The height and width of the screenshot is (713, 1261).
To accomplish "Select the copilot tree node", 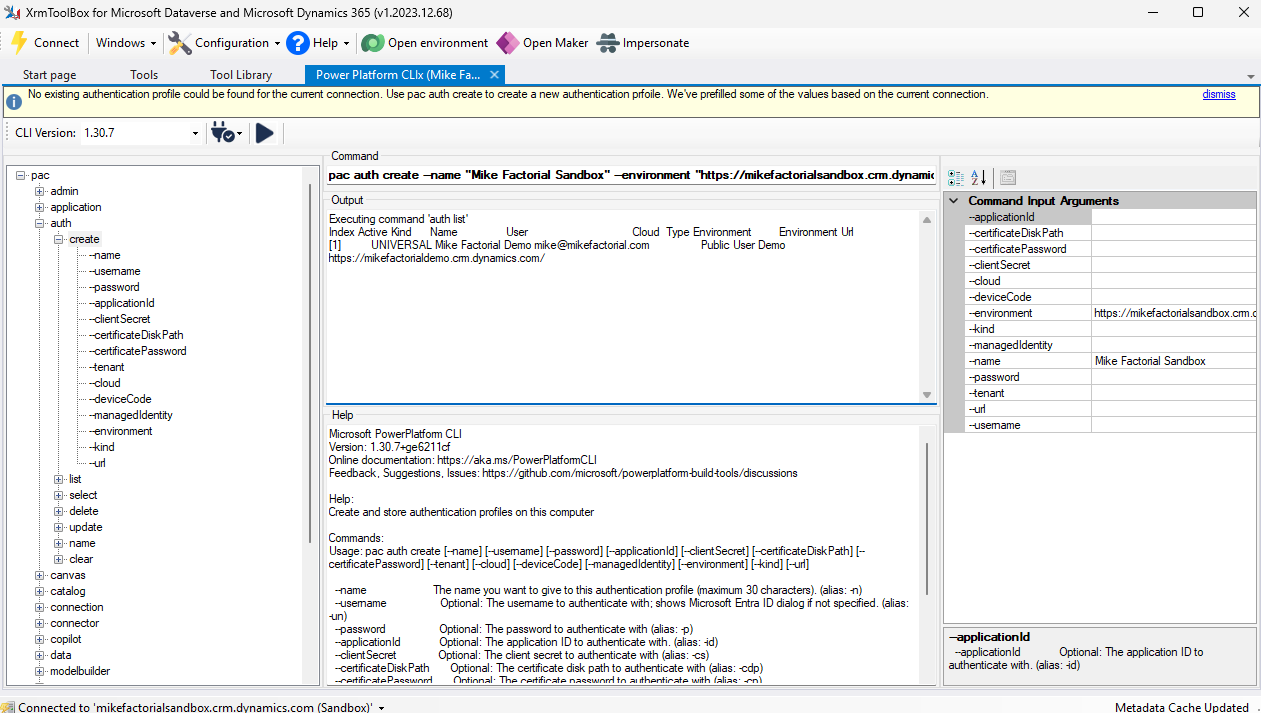I will (66, 639).
